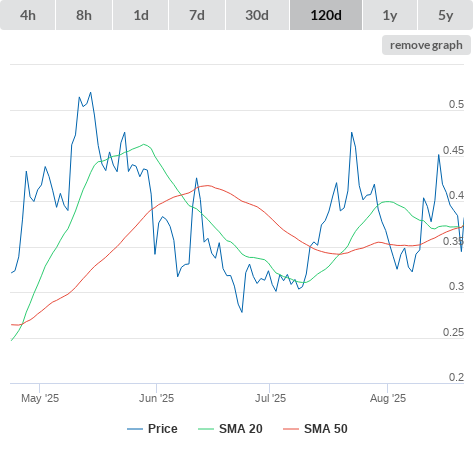Viewport: 474px width, 455px height.
Task: Choose the 1d time range tab
Action: coord(141,15)
